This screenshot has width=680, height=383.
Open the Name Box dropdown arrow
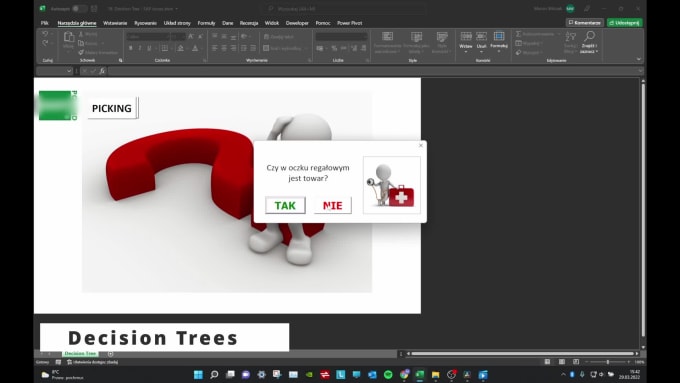click(x=69, y=71)
